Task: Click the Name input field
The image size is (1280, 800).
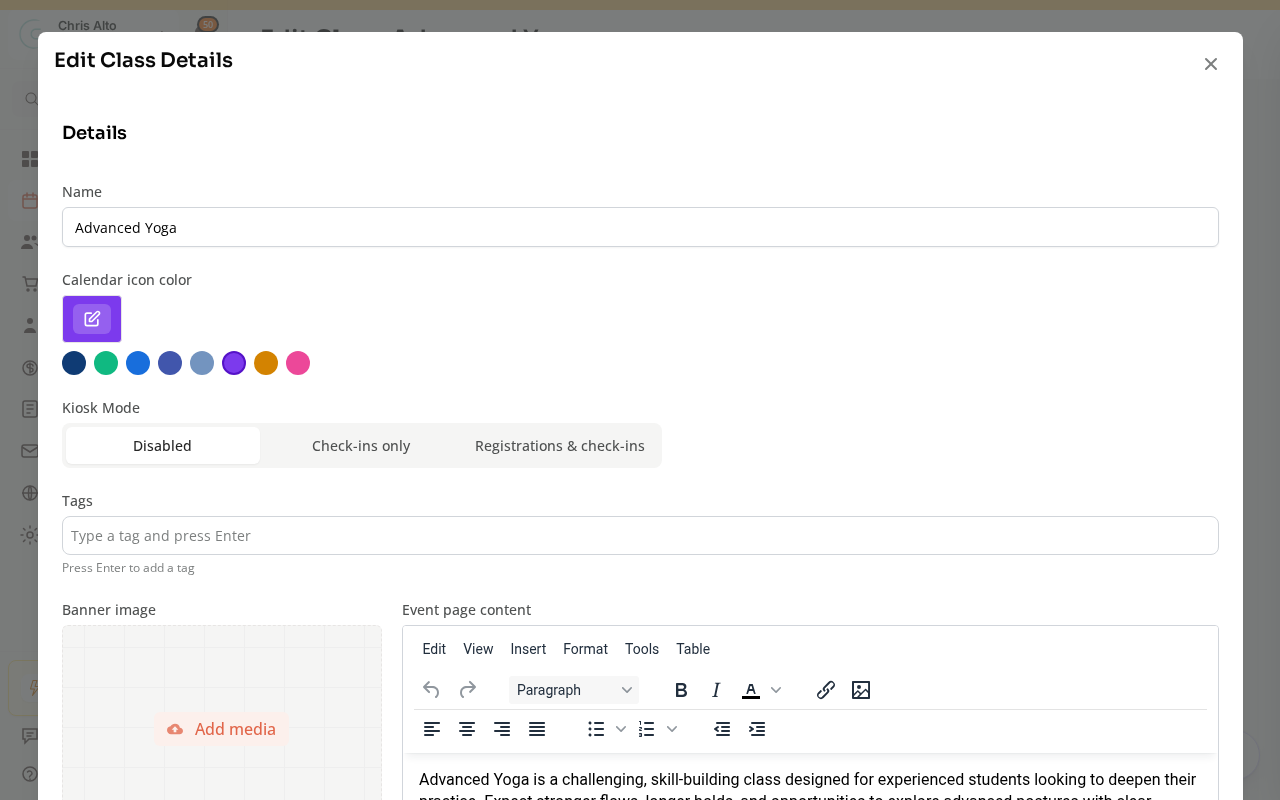Action: [x=640, y=227]
